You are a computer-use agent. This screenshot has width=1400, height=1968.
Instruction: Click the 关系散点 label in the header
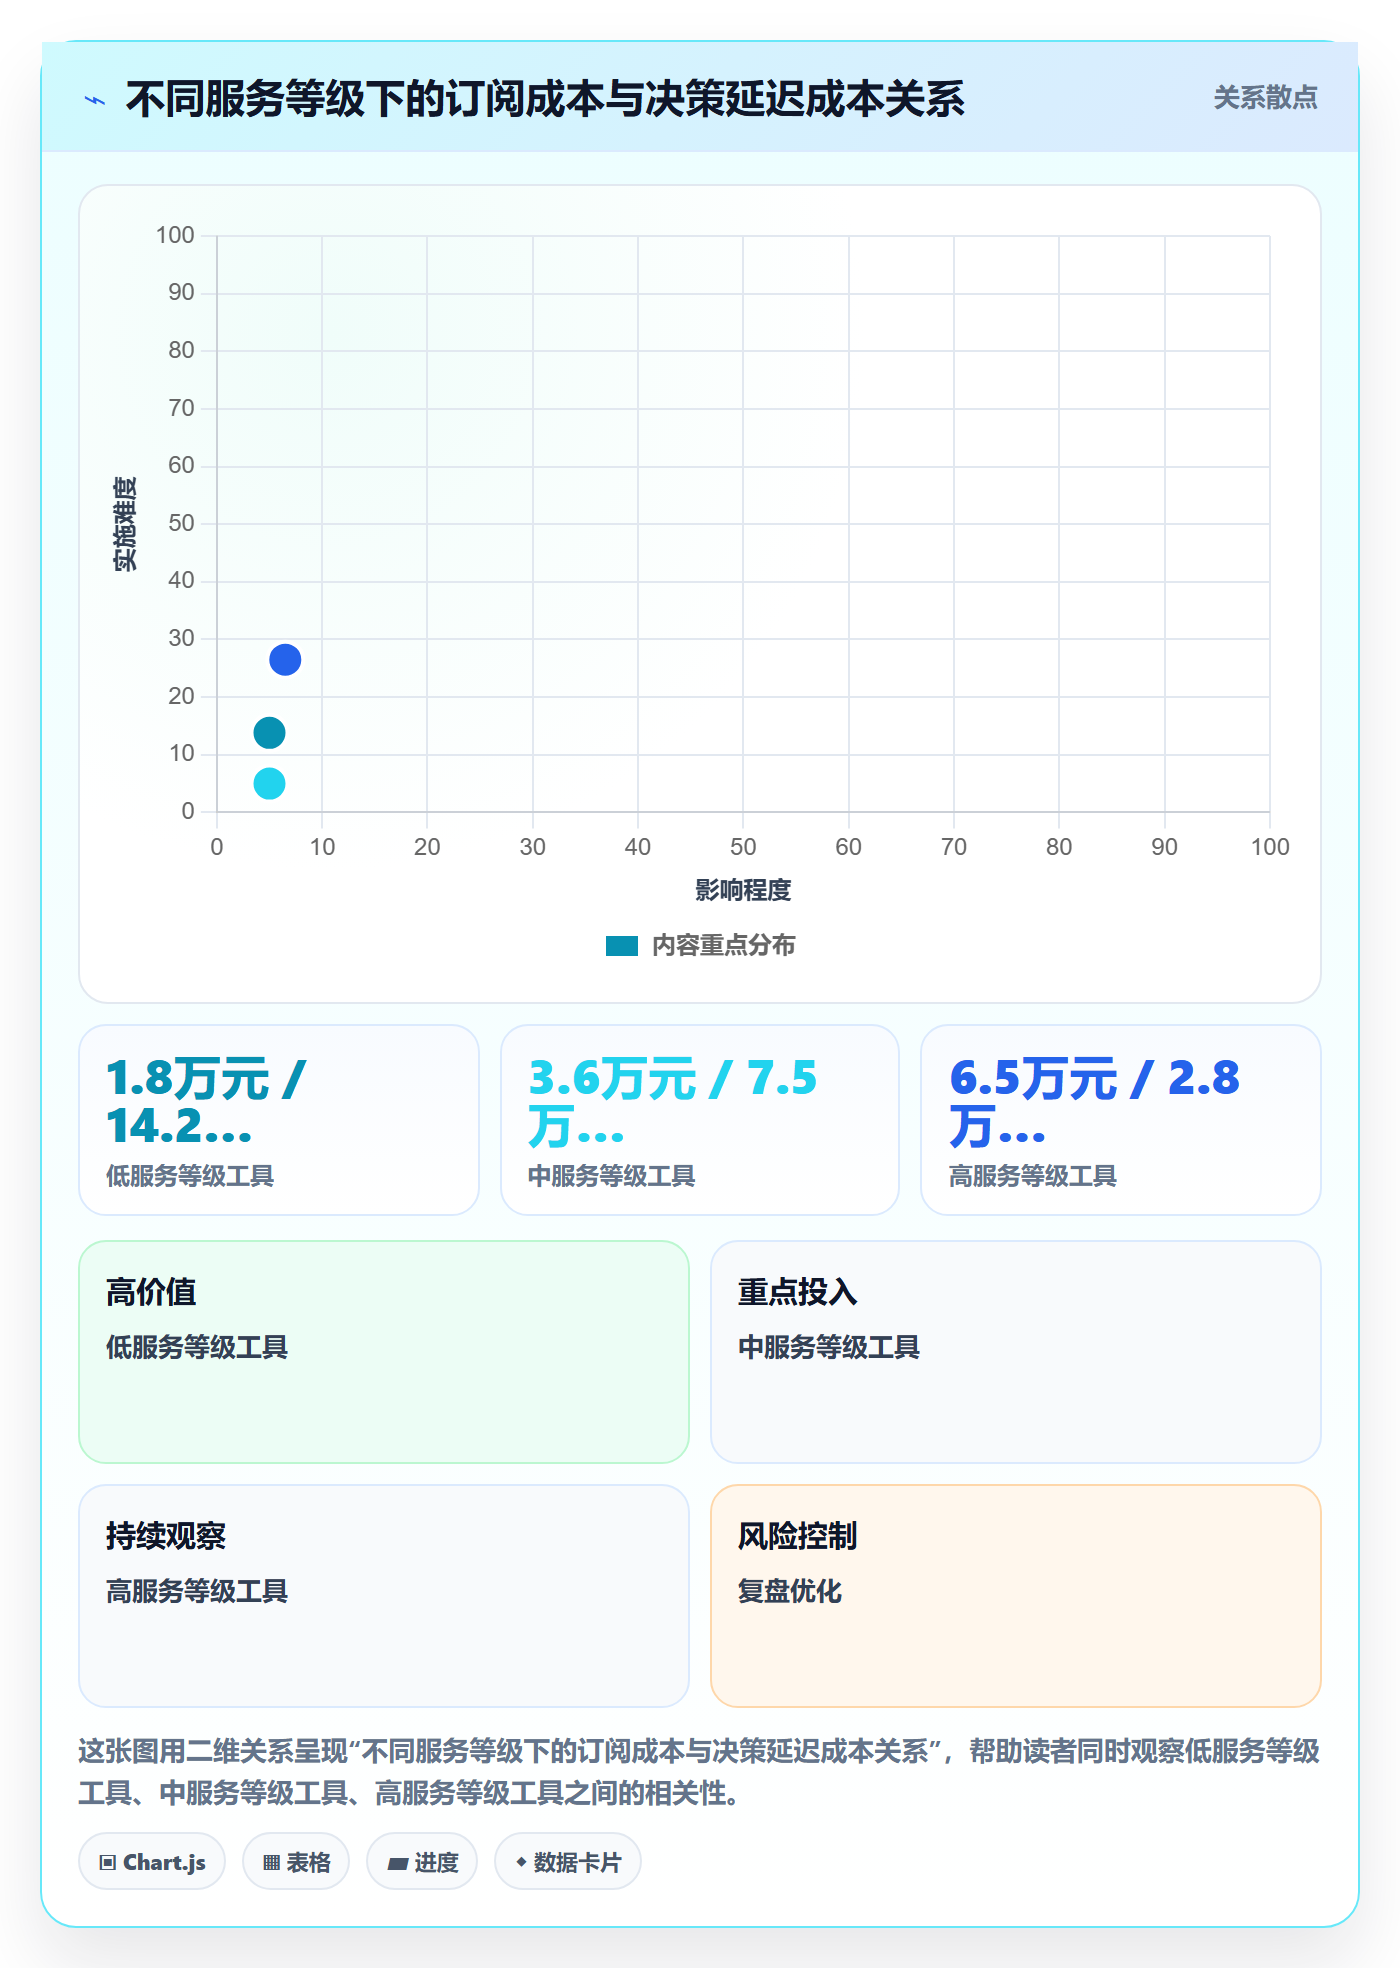click(1265, 98)
